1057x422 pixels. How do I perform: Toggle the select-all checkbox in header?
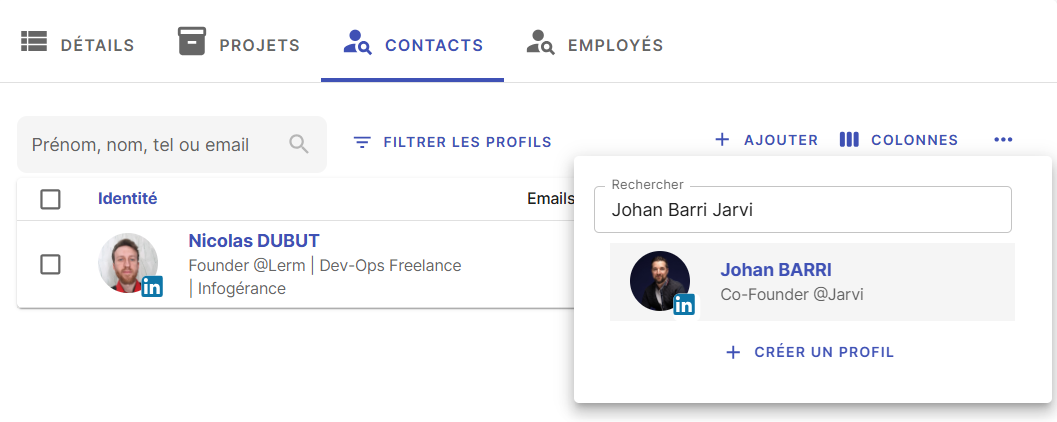click(50, 199)
